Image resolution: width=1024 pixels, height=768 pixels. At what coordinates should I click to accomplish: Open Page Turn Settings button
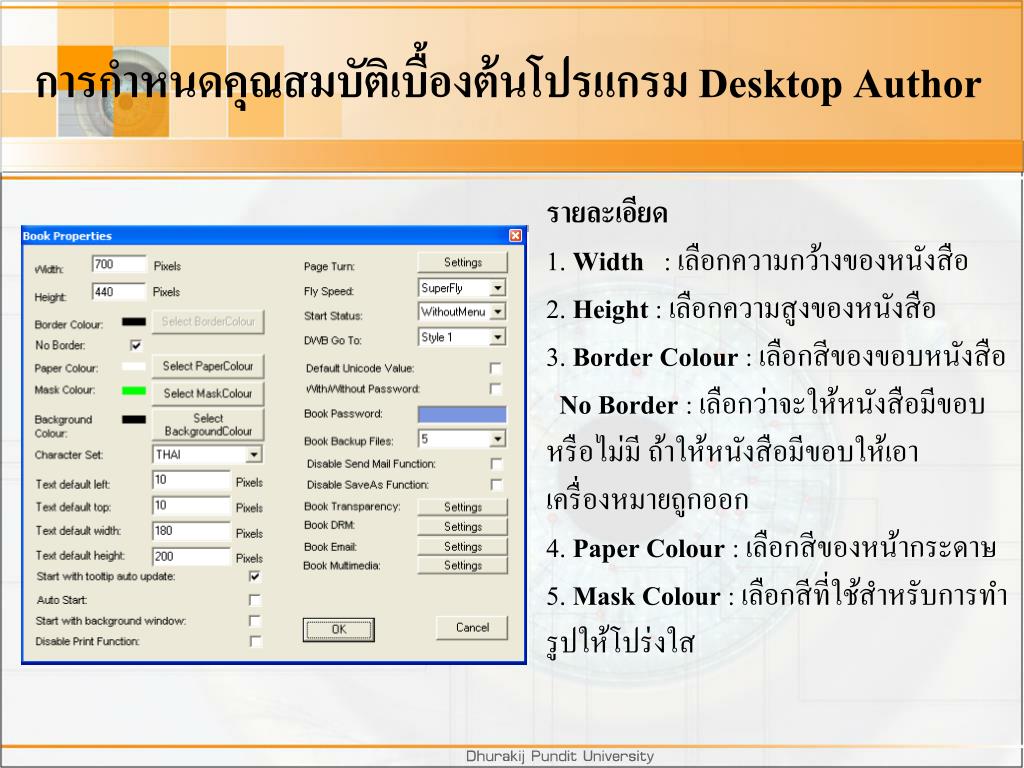tap(462, 263)
